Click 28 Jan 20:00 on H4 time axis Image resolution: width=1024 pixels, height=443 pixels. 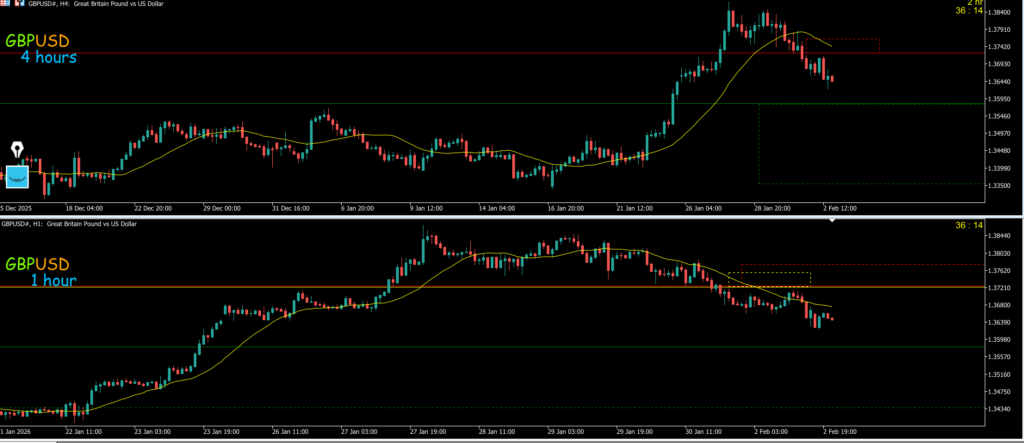(x=773, y=208)
